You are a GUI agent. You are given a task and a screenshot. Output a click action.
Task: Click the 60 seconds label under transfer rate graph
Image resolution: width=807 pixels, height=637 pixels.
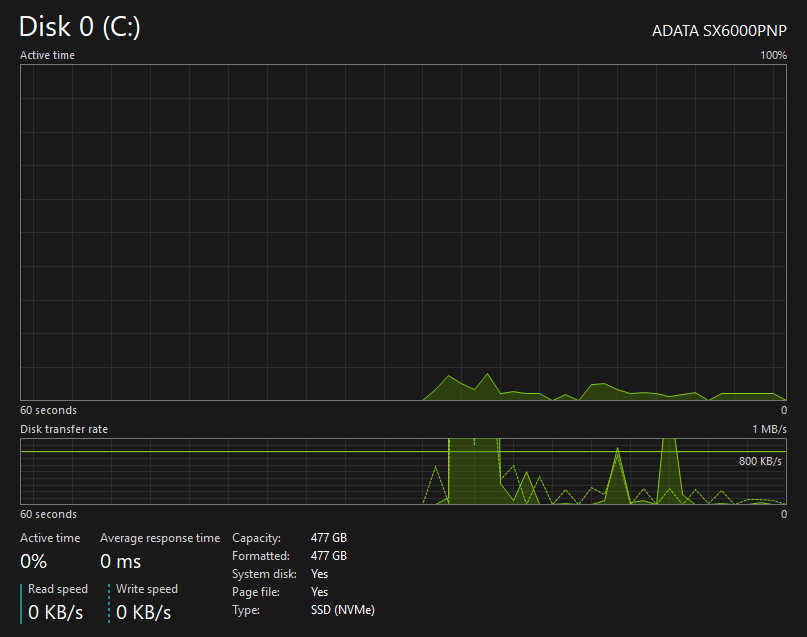(x=48, y=514)
